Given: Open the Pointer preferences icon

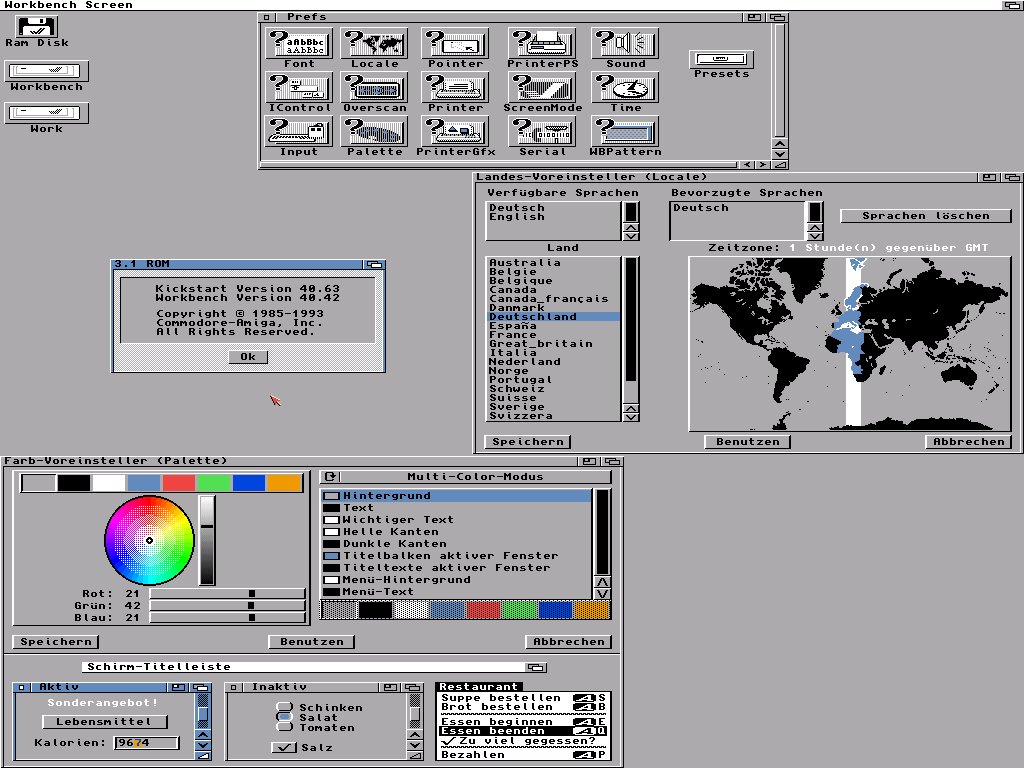Looking at the screenshot, I should coord(455,43).
